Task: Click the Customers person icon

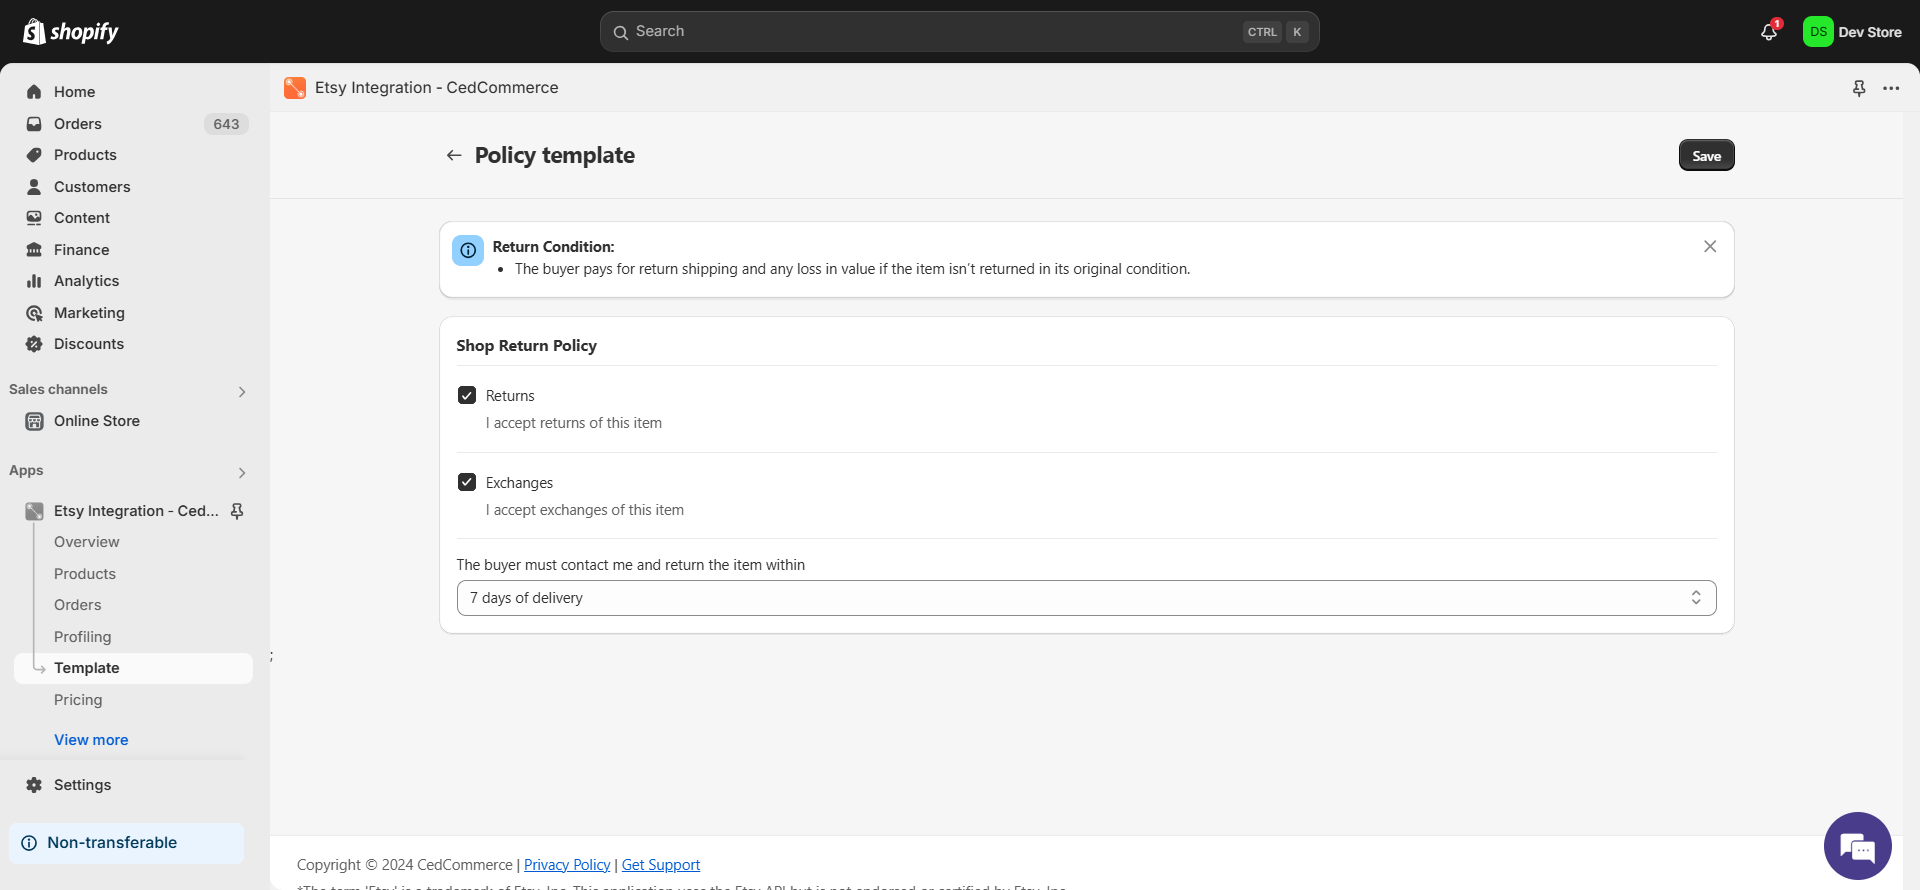Action: 34,187
